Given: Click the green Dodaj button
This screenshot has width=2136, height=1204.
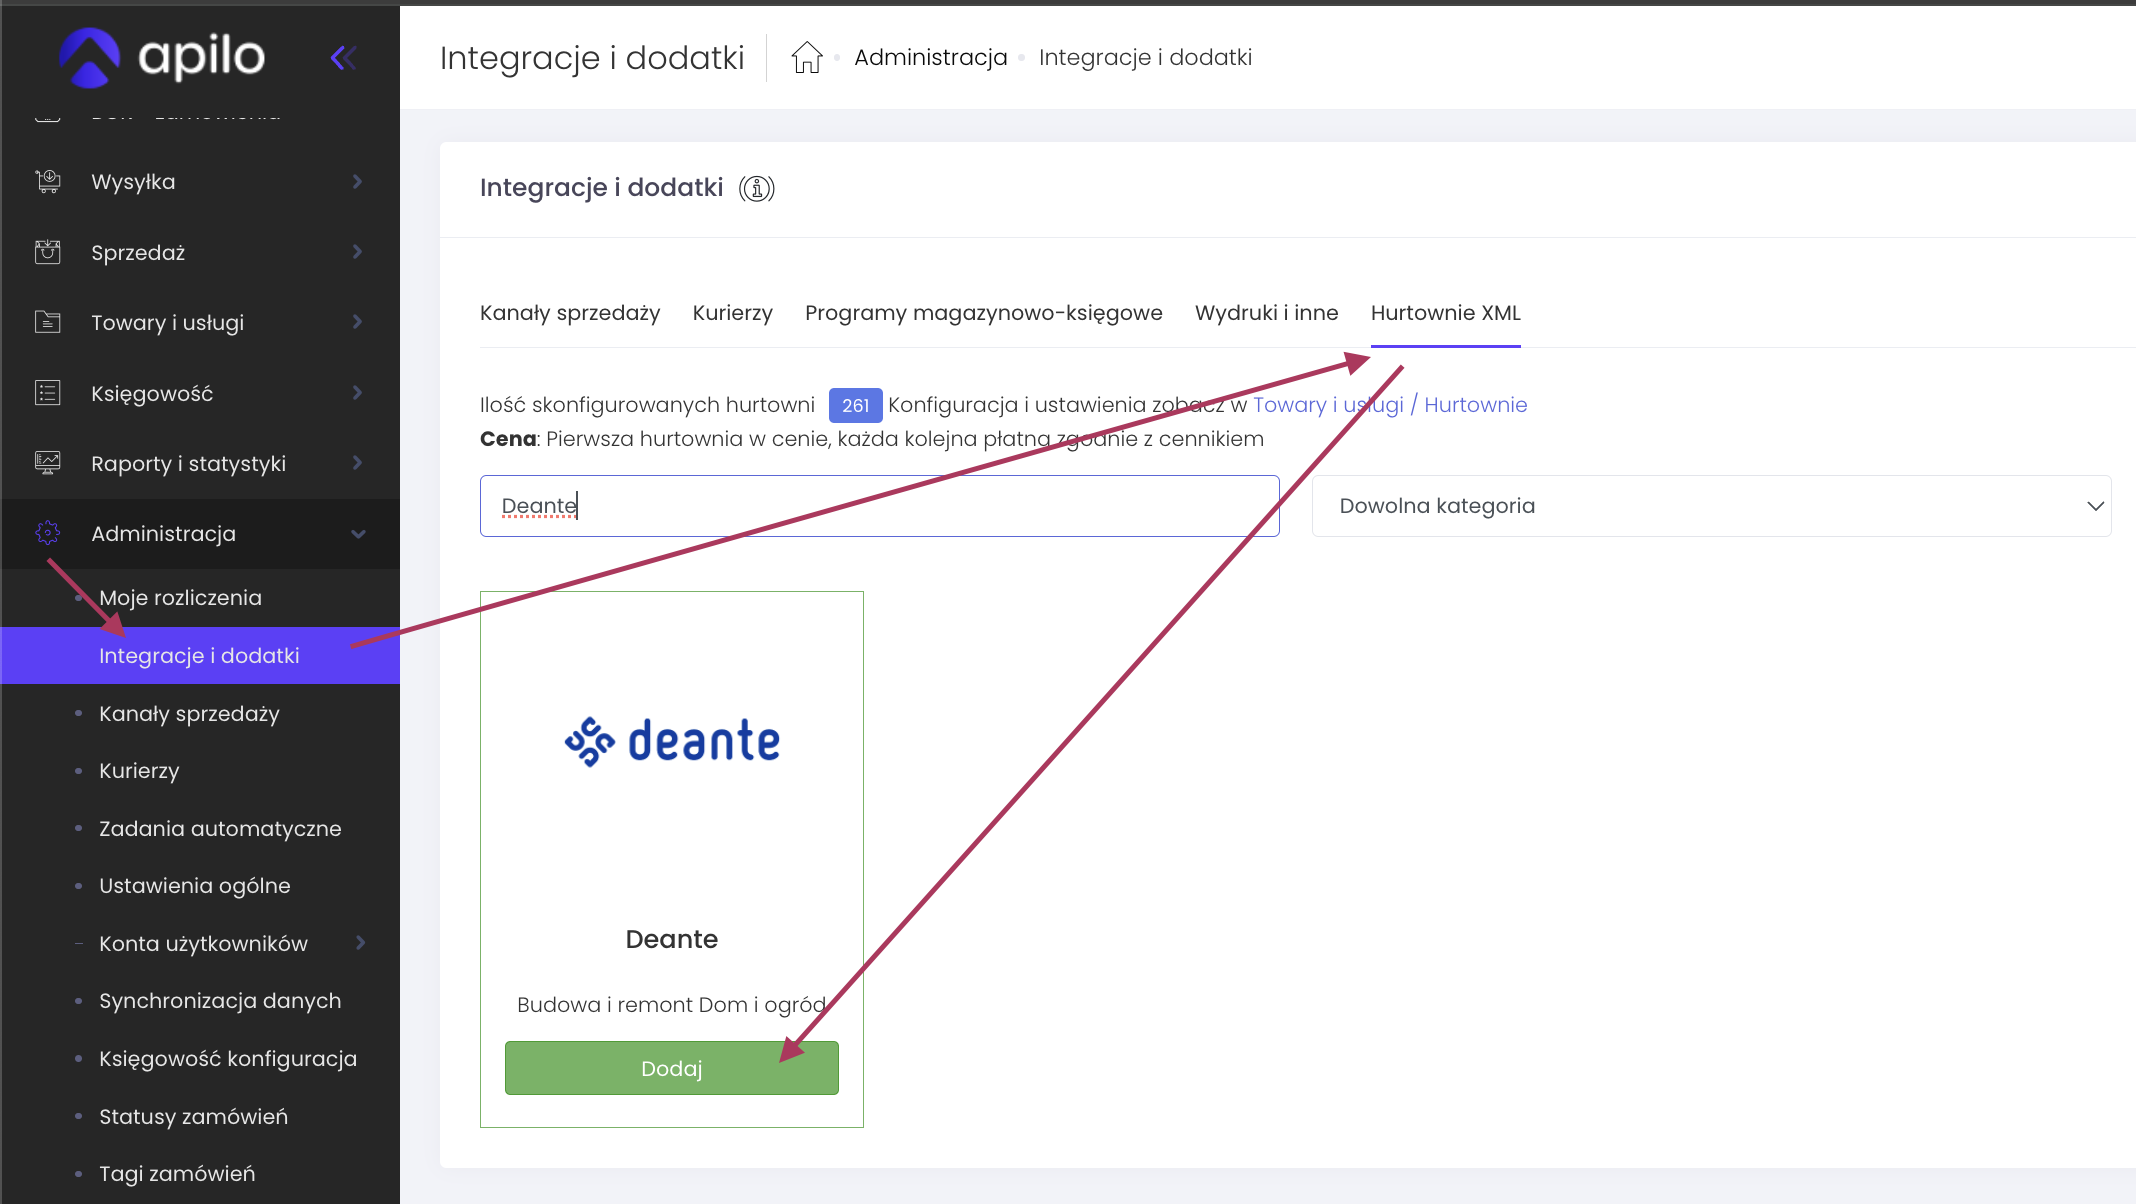Looking at the screenshot, I should pos(672,1068).
